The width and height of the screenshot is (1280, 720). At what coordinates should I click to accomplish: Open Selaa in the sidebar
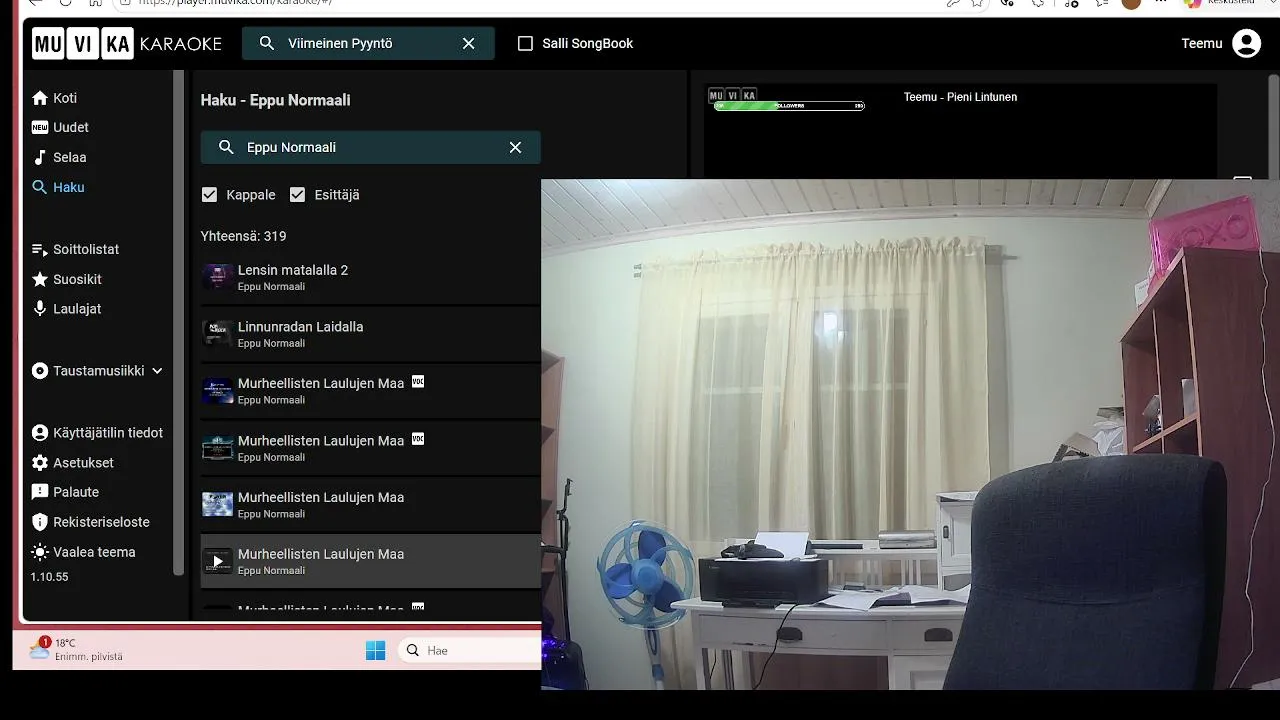click(x=59, y=158)
